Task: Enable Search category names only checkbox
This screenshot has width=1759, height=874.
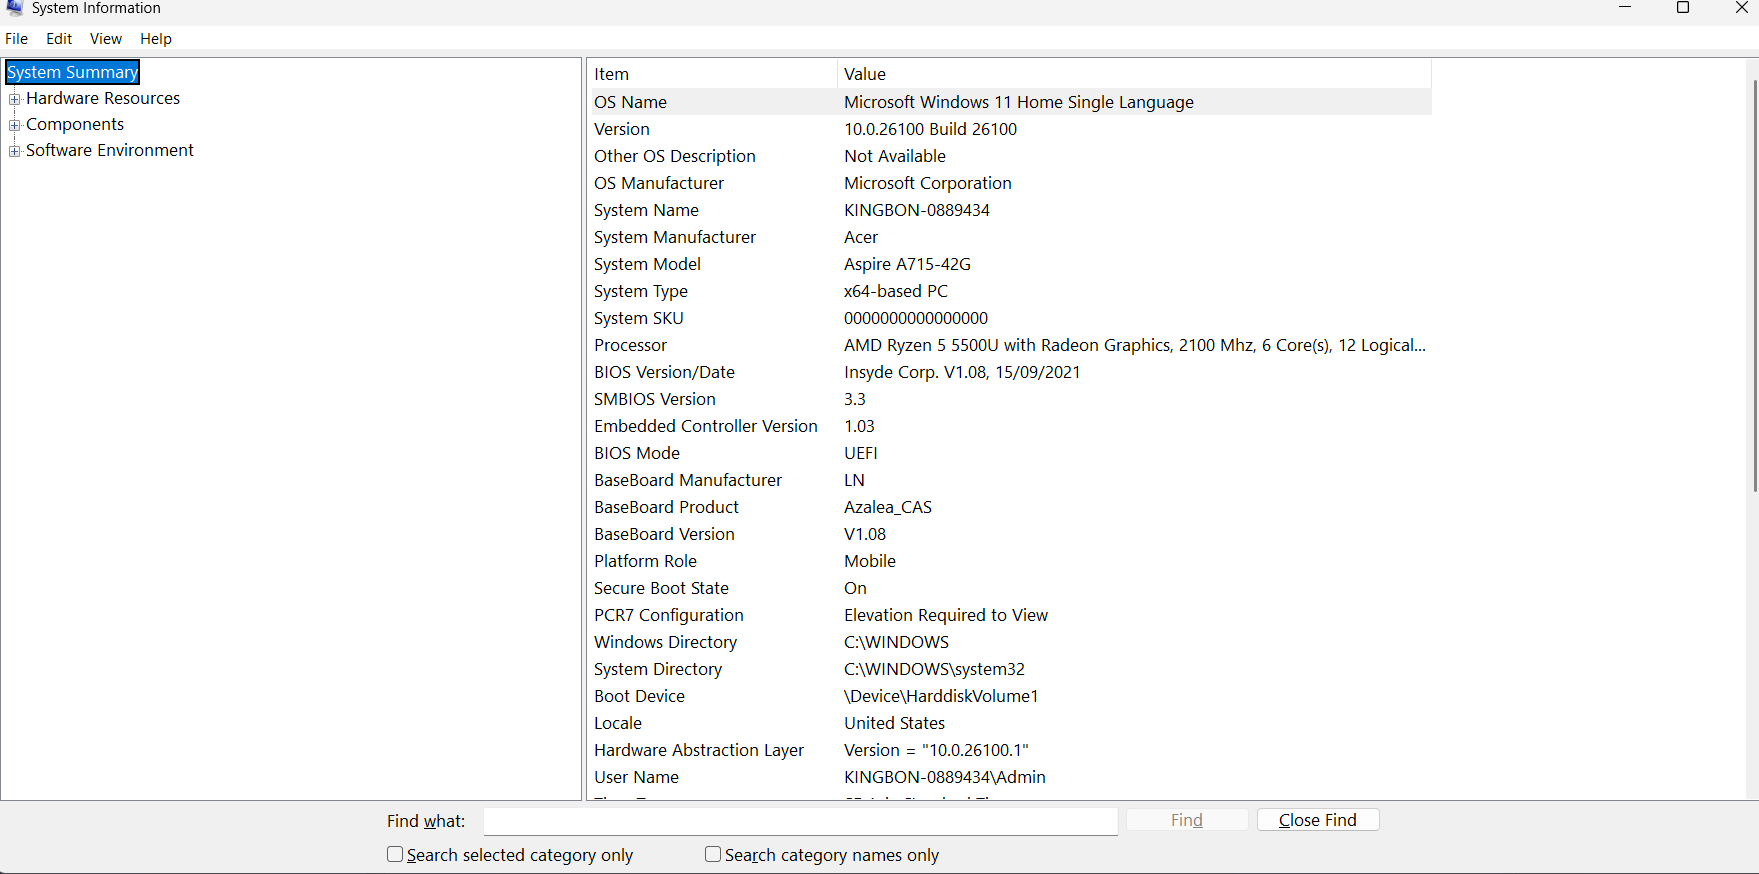Action: 713,854
